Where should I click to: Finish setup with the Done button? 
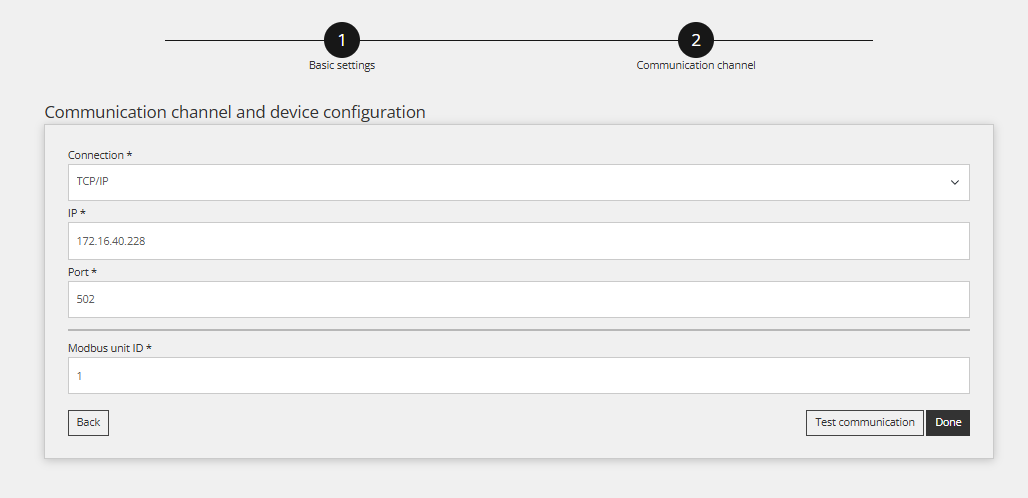point(948,423)
